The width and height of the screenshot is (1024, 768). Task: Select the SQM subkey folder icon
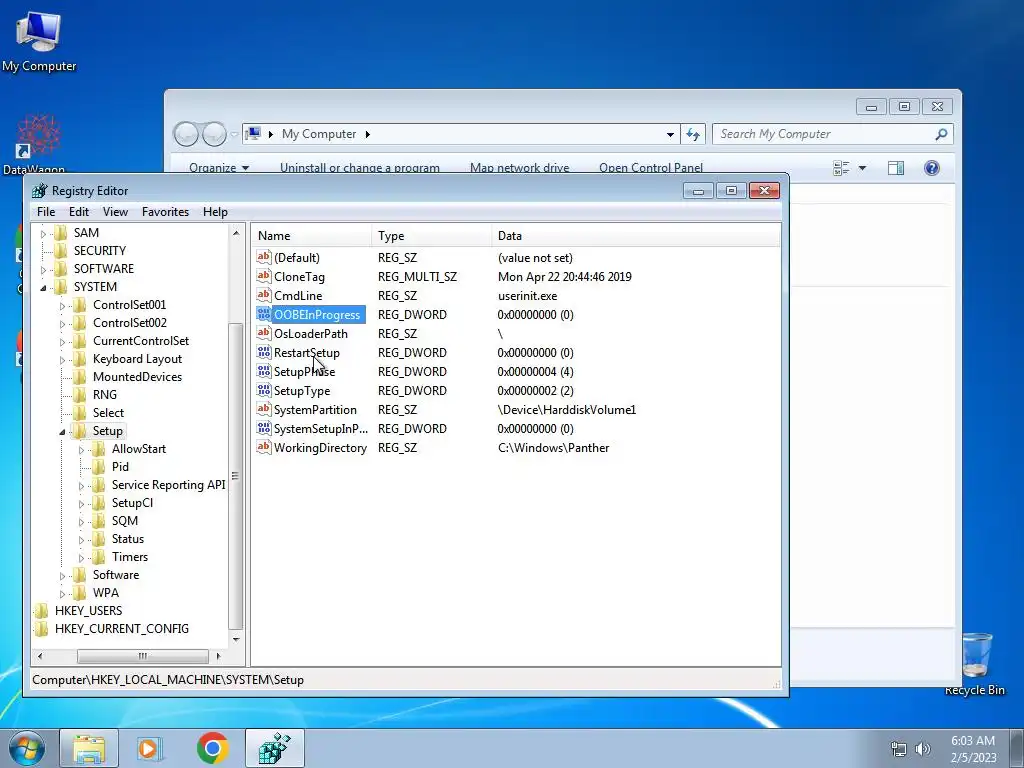click(99, 520)
